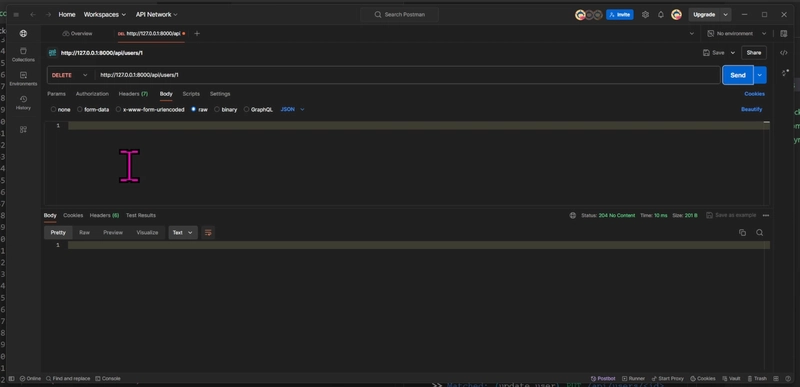Open the Collections sidebar panel
This screenshot has width=800, height=387.
pyautogui.click(x=23, y=55)
